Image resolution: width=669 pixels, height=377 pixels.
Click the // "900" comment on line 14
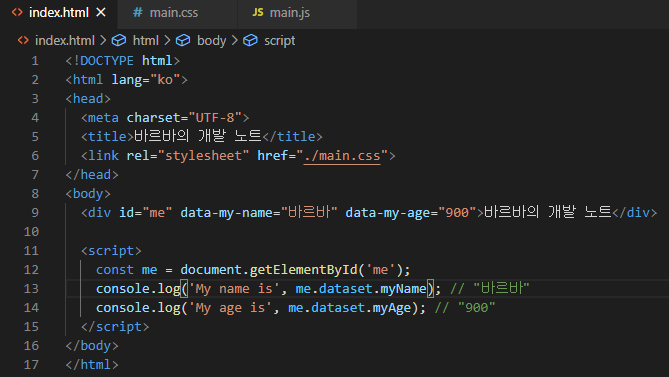coord(465,308)
